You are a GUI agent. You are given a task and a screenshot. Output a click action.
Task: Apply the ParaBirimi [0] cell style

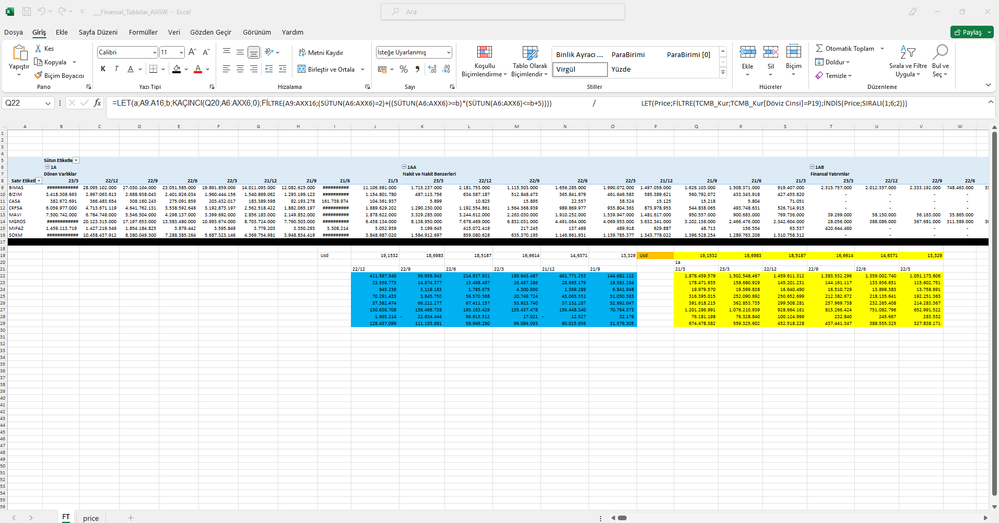coord(688,54)
